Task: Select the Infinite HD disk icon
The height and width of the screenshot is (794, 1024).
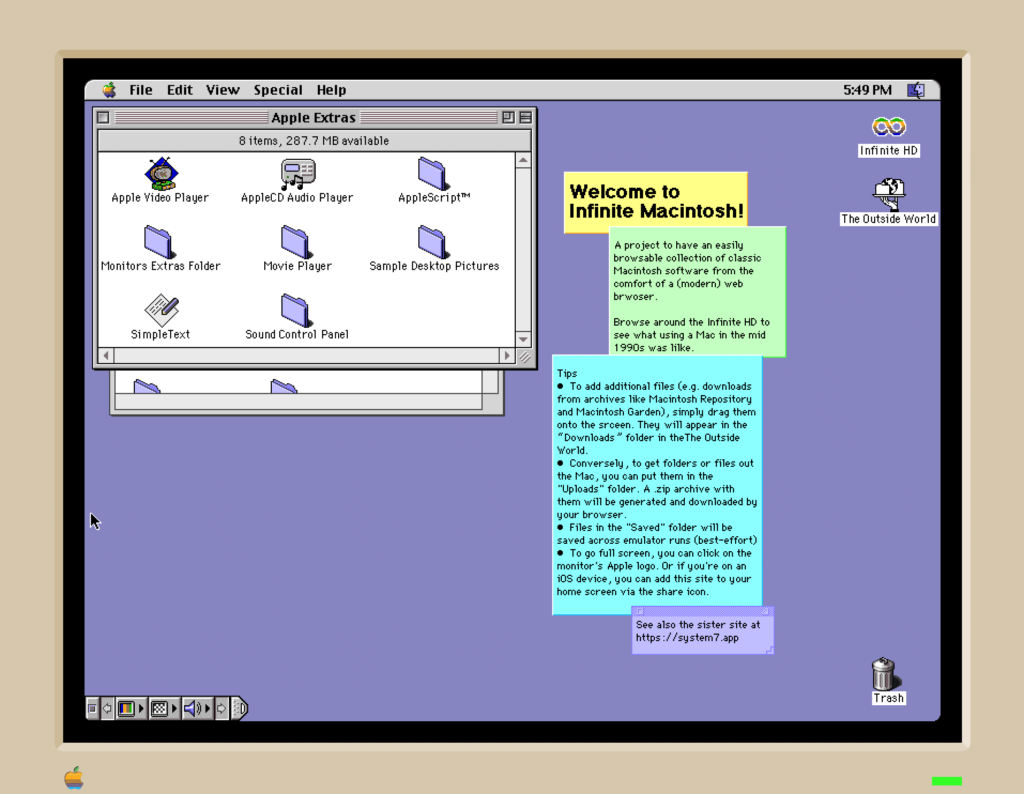Action: tap(889, 127)
